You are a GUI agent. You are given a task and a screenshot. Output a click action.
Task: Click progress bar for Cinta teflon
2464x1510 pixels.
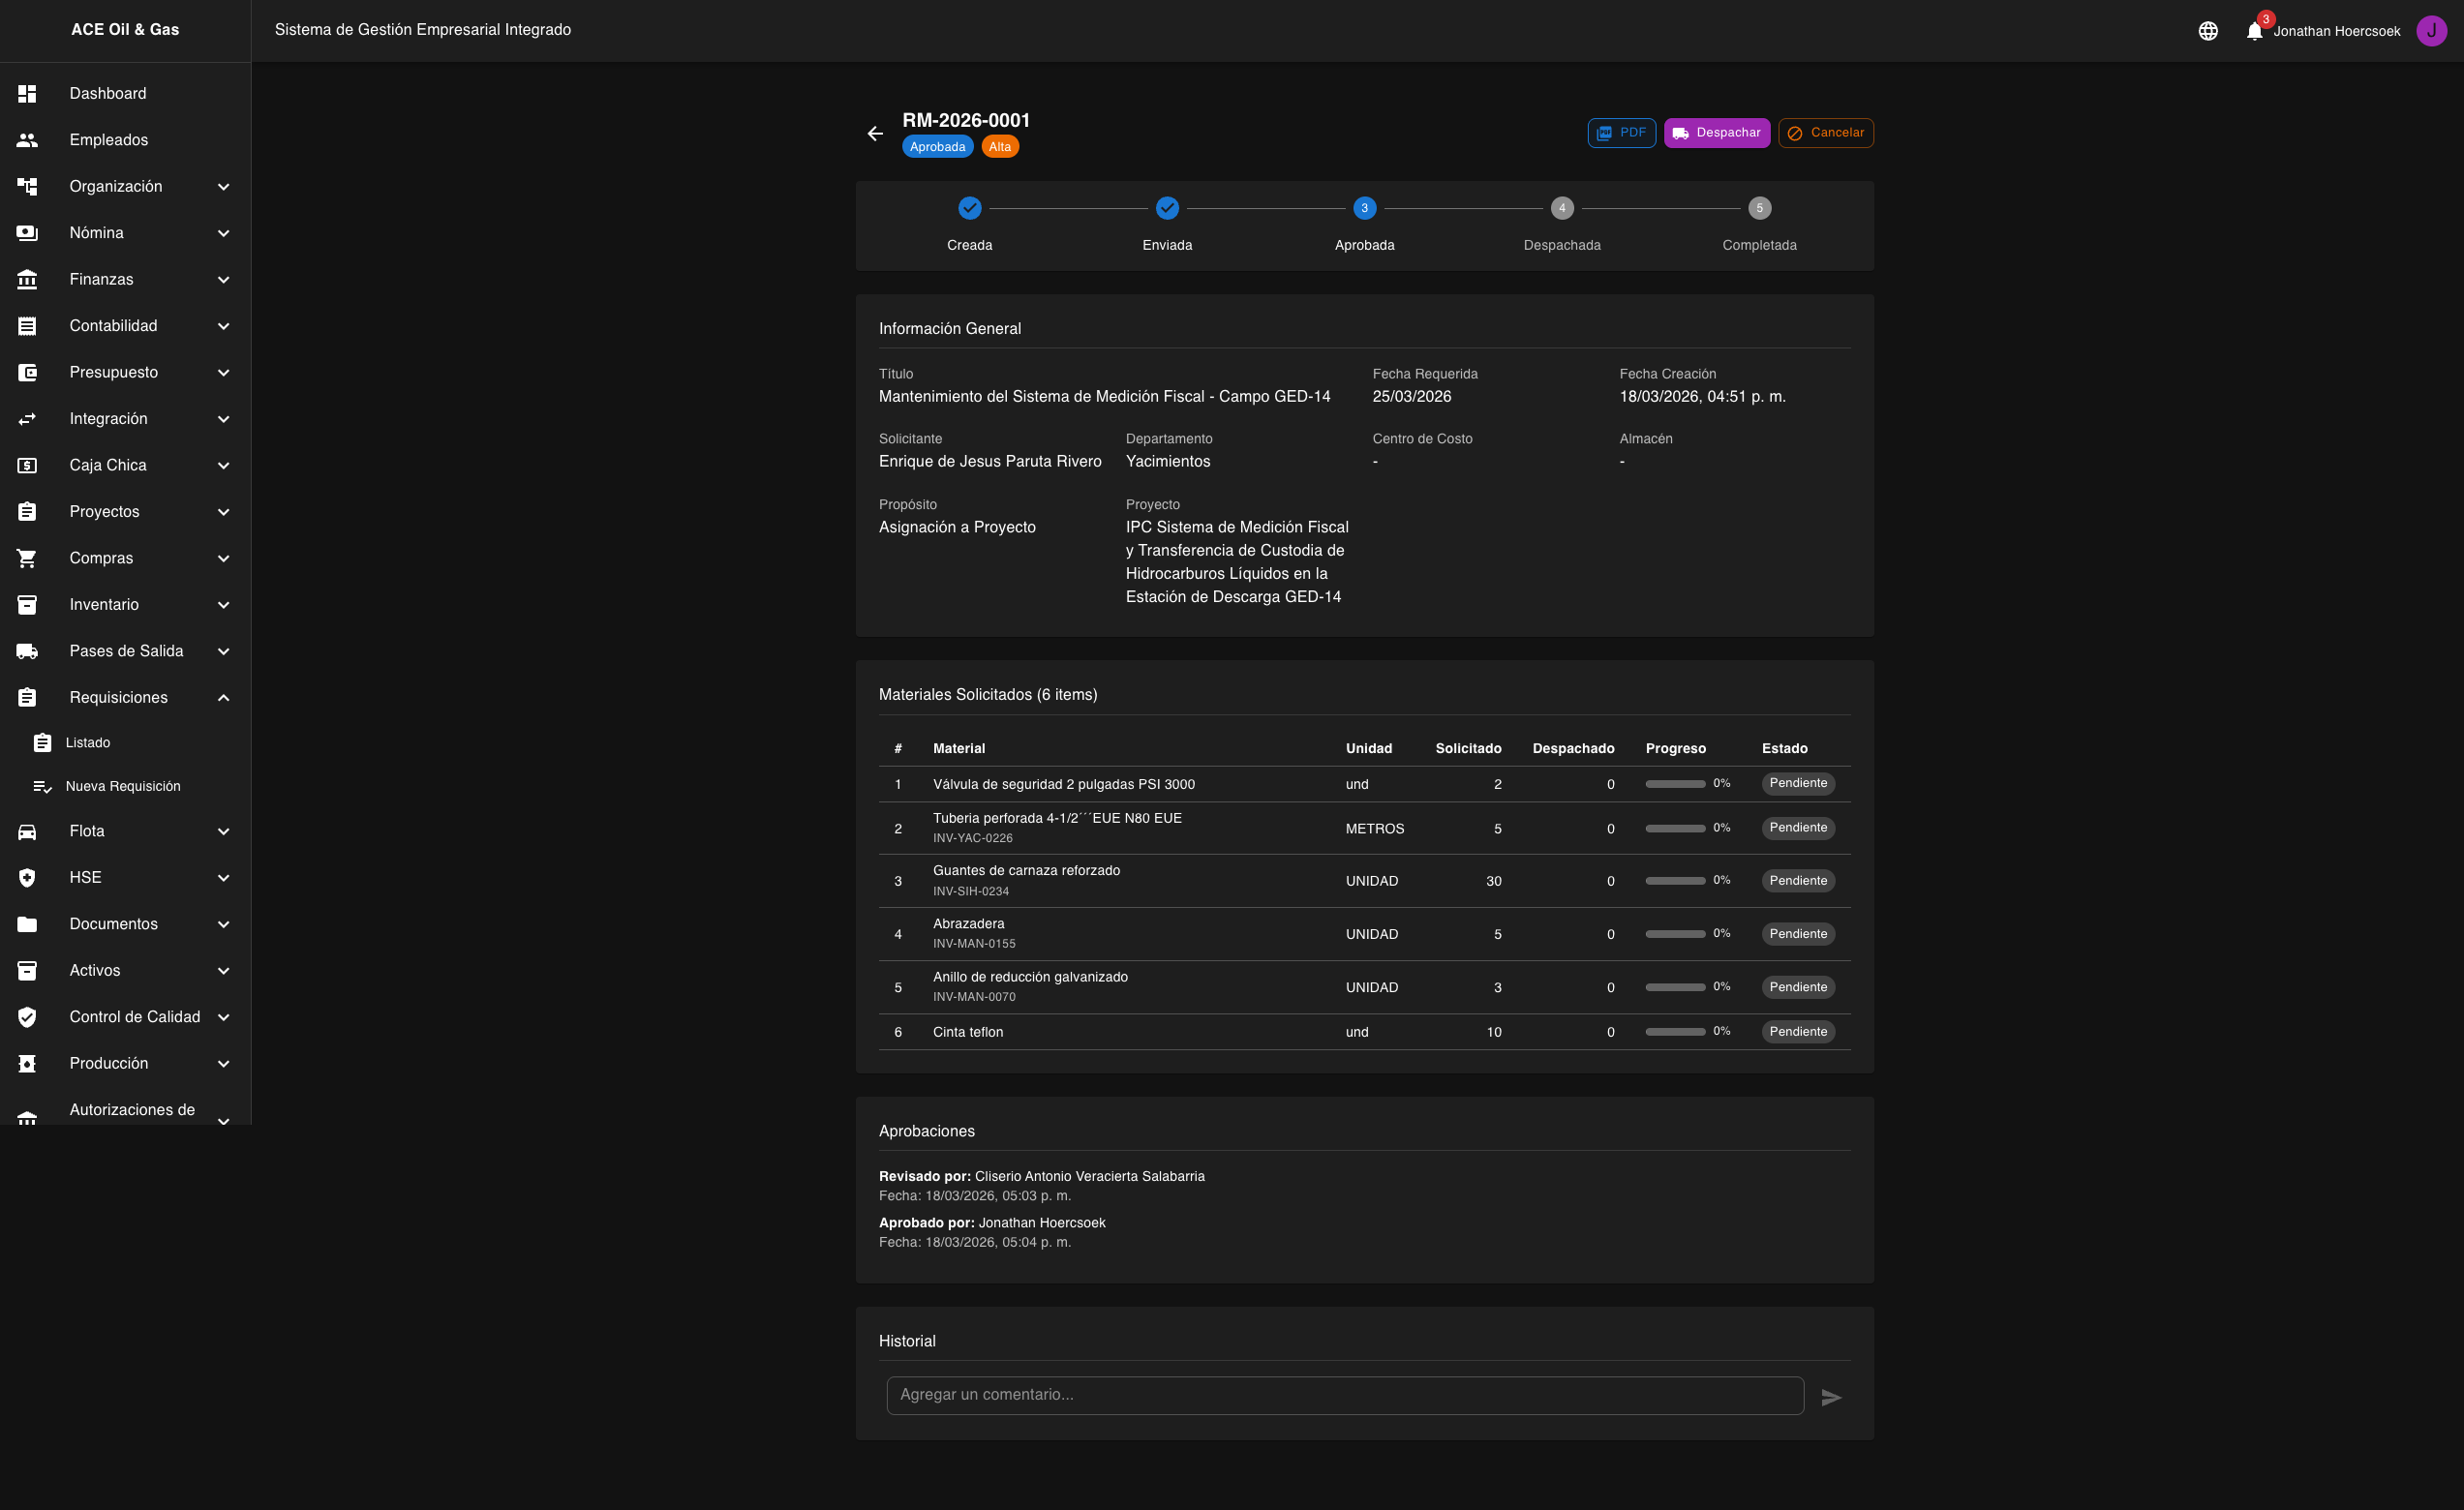(1675, 1032)
